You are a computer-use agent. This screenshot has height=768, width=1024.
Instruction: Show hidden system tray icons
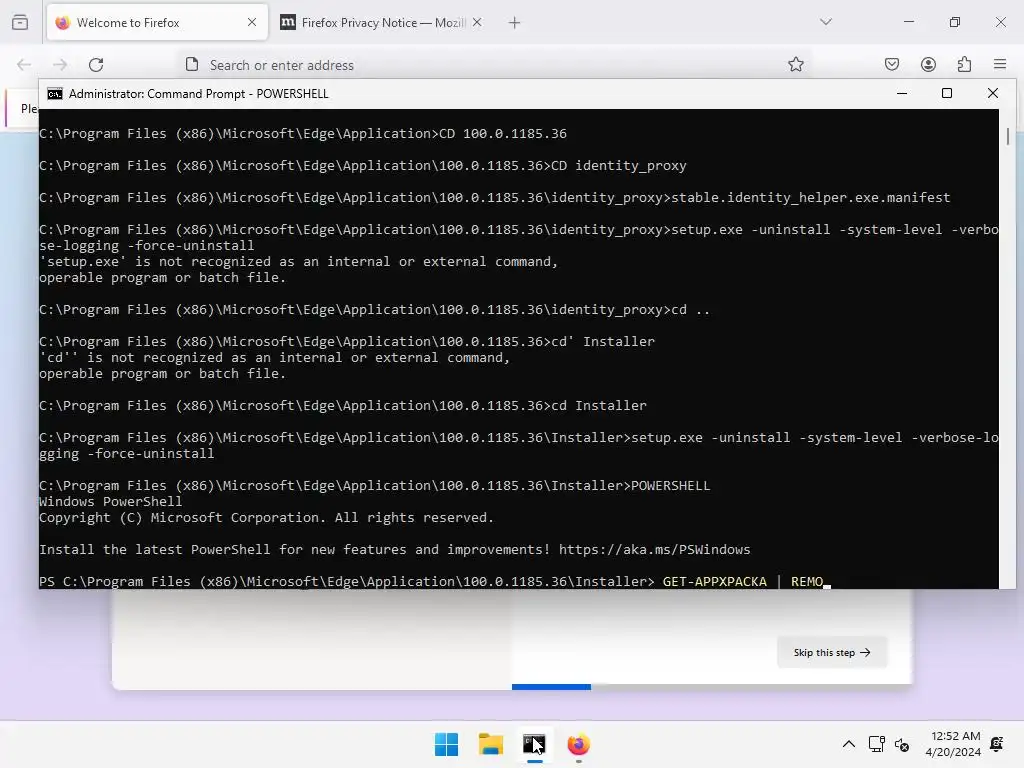tap(848, 744)
